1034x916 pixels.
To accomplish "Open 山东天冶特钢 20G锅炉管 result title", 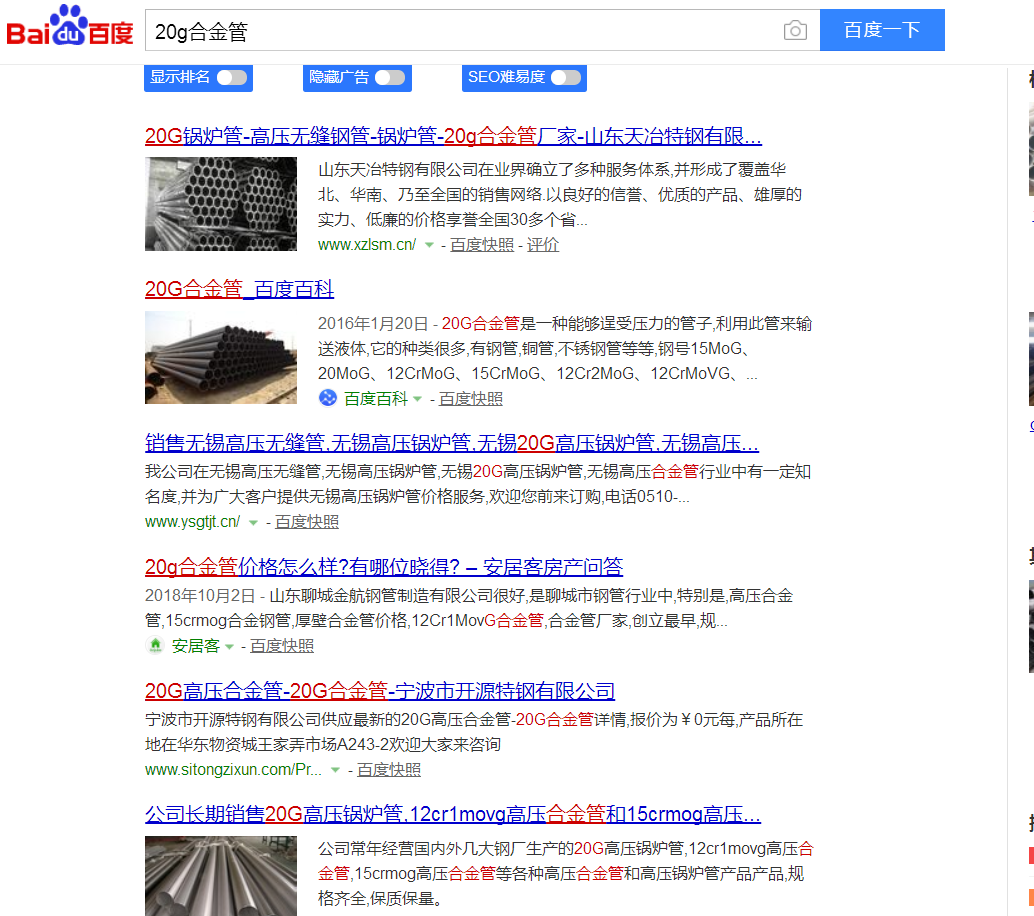I will (453, 137).
